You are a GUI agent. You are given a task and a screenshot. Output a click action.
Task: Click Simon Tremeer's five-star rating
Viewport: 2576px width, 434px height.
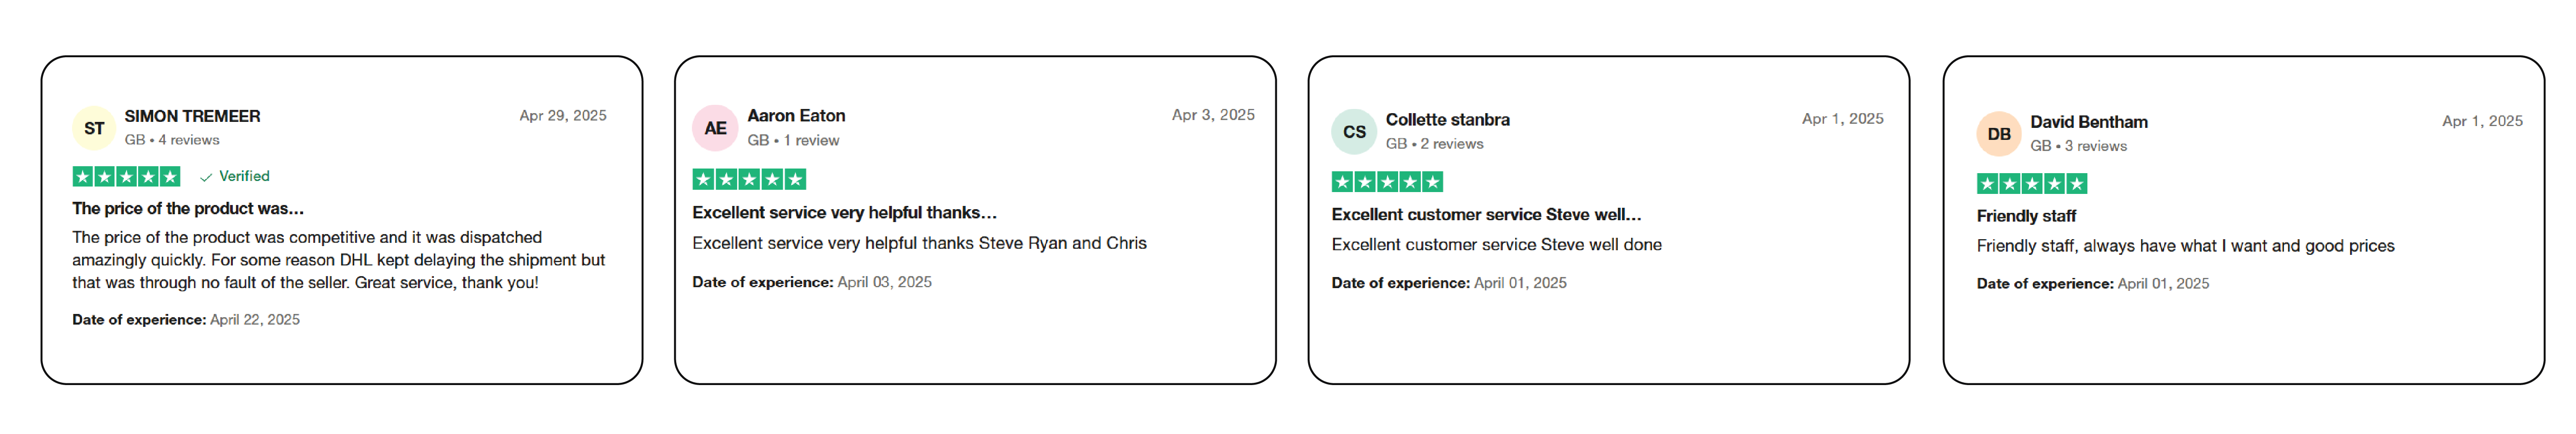(126, 177)
